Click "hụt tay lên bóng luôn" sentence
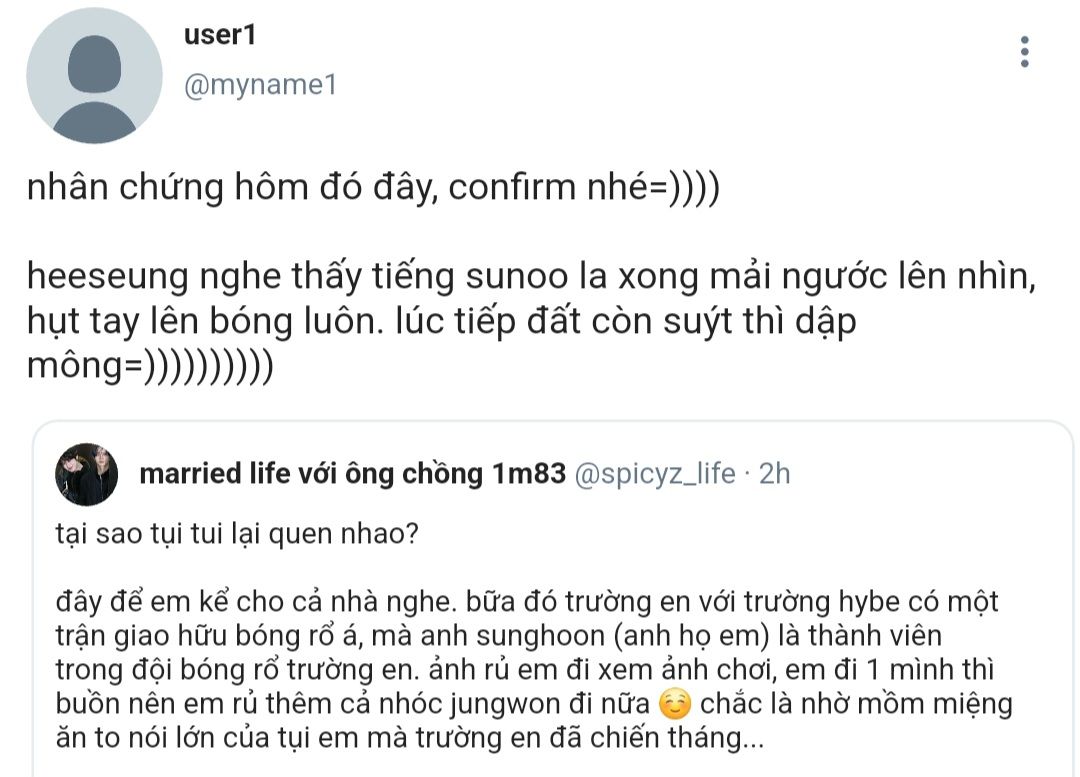The height and width of the screenshot is (777, 1080). click(x=200, y=324)
